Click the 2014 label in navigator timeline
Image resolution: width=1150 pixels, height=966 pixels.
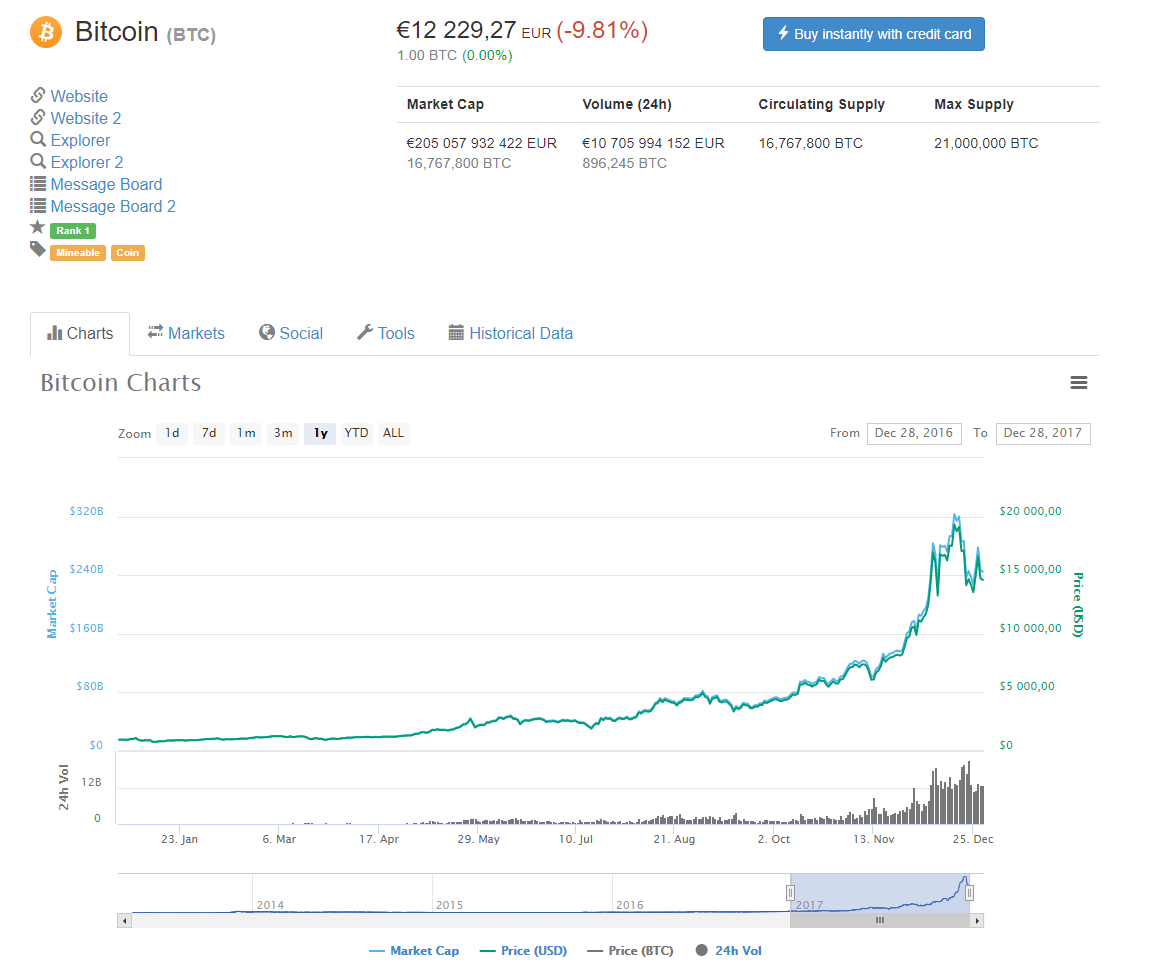pos(271,905)
